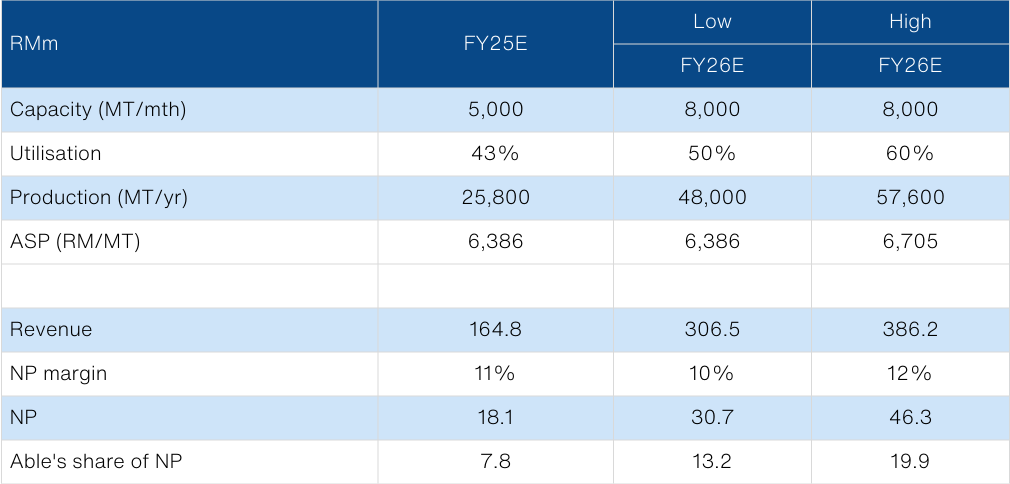The width and height of the screenshot is (1010, 484).
Task: Select the Revenue row label
Action: tap(50, 330)
